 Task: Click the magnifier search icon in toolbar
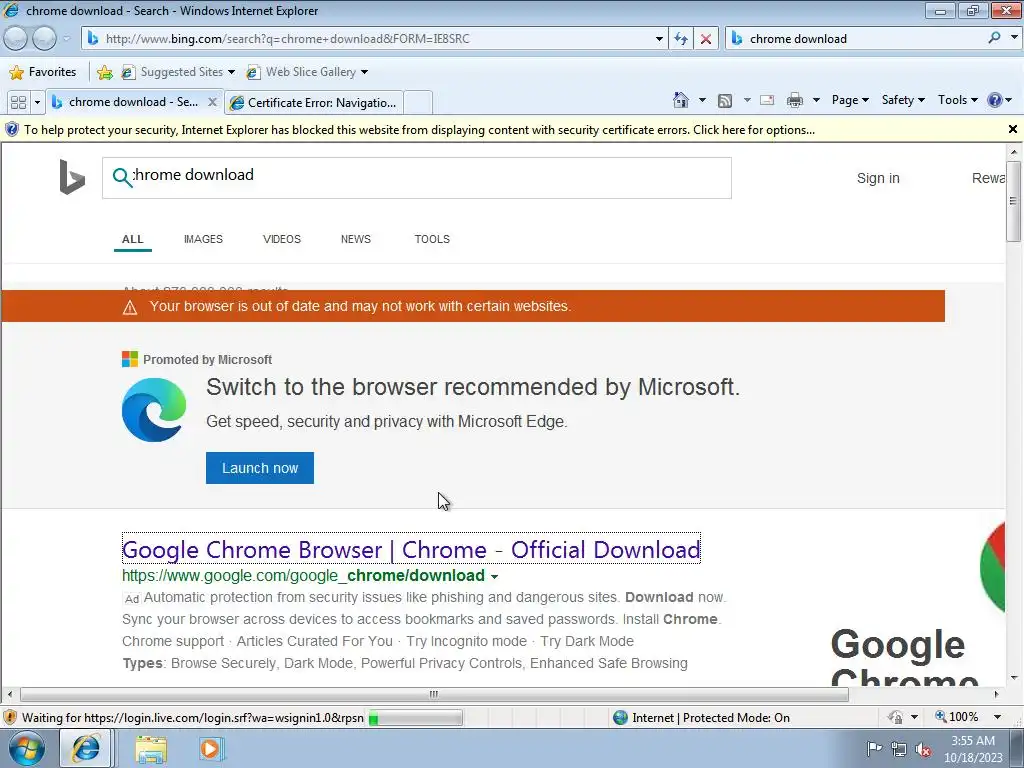994,38
